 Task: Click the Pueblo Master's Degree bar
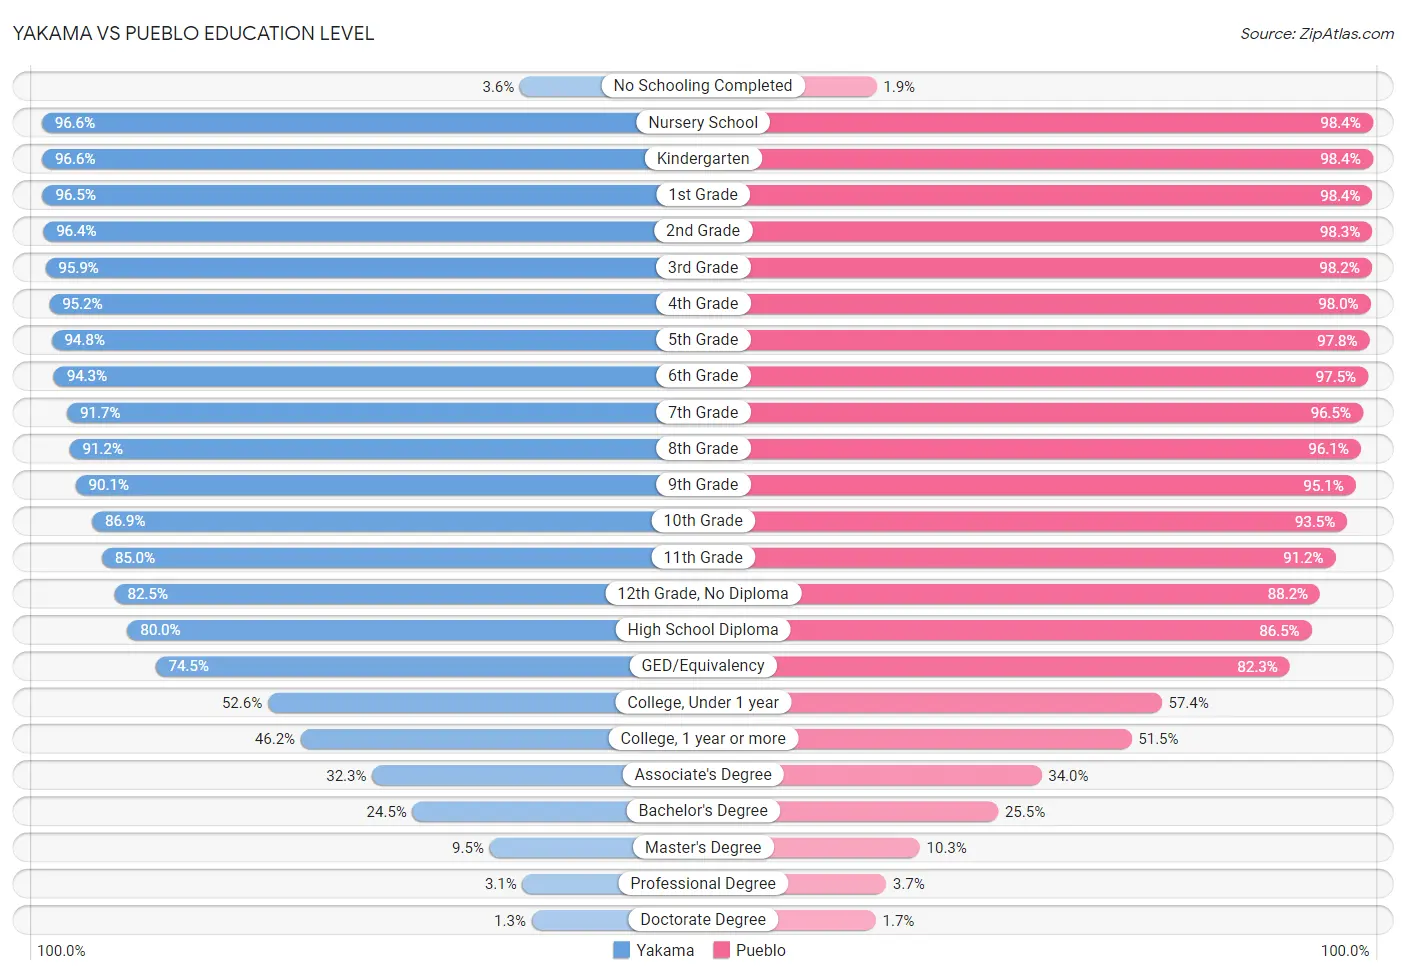pos(811,847)
